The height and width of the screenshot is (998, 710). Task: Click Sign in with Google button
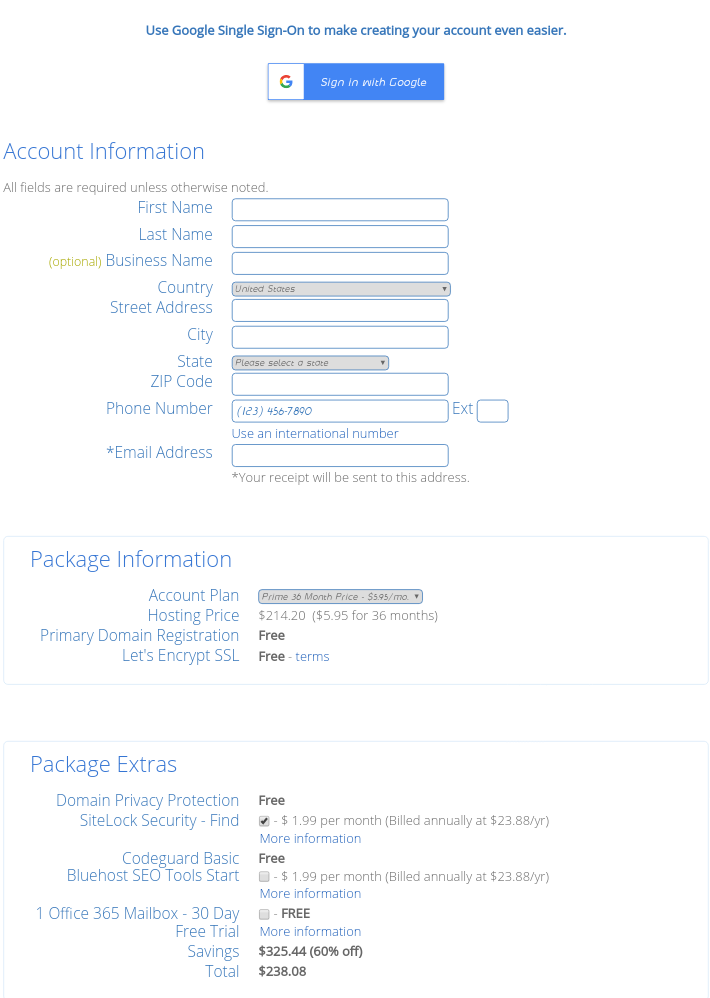[x=373, y=82]
